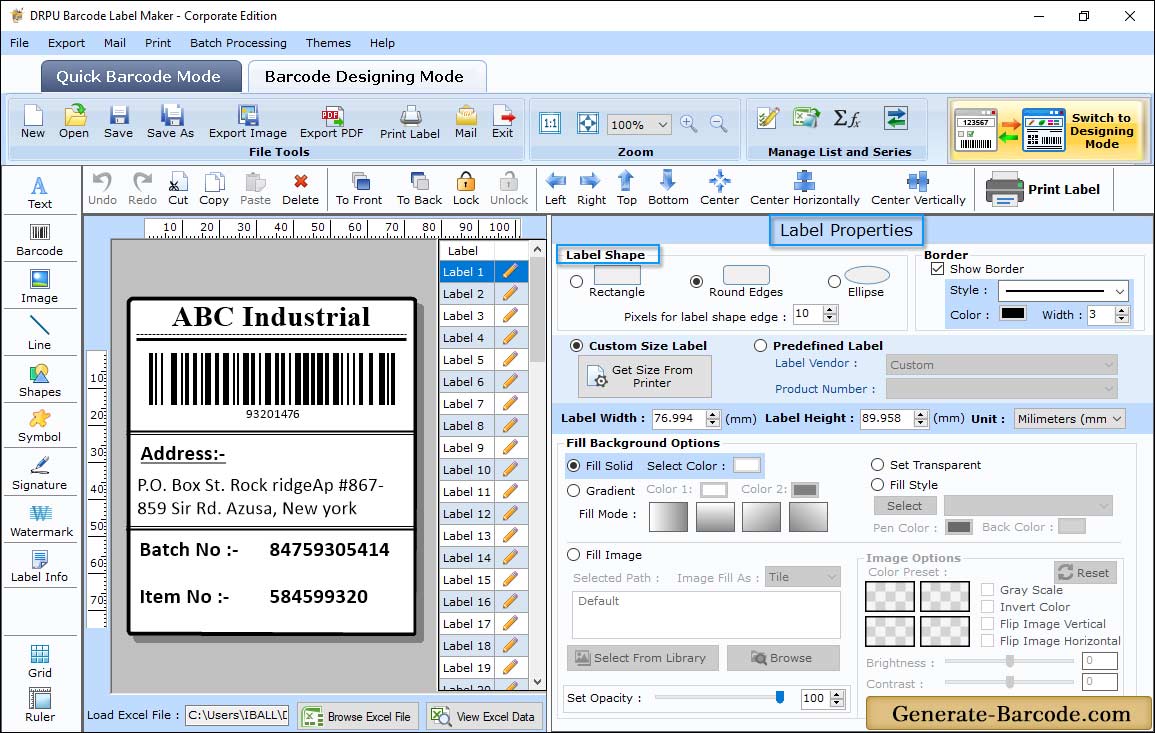Click Get Size From Printer button
The height and width of the screenshot is (733, 1155).
coord(645,376)
